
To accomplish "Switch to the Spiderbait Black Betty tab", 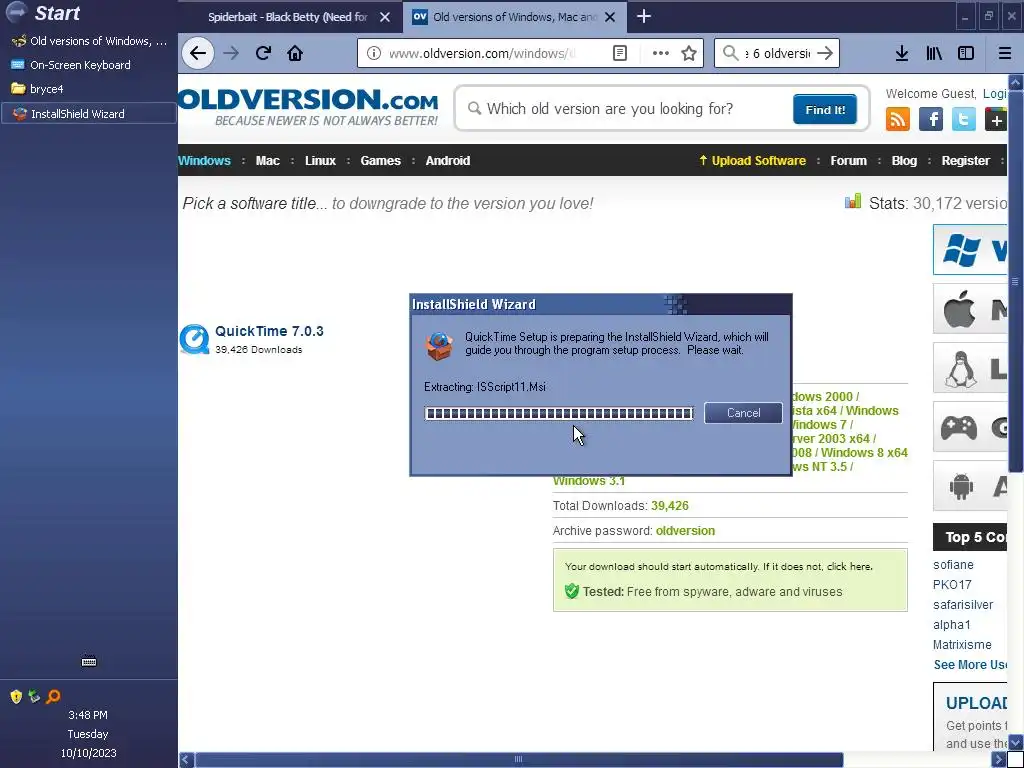I will pos(287,17).
